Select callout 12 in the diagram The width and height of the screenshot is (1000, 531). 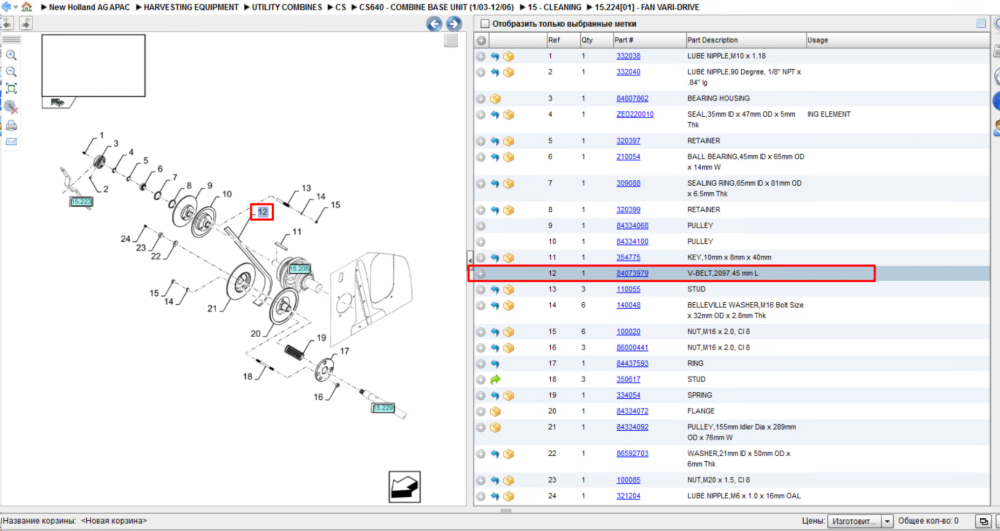tap(262, 212)
